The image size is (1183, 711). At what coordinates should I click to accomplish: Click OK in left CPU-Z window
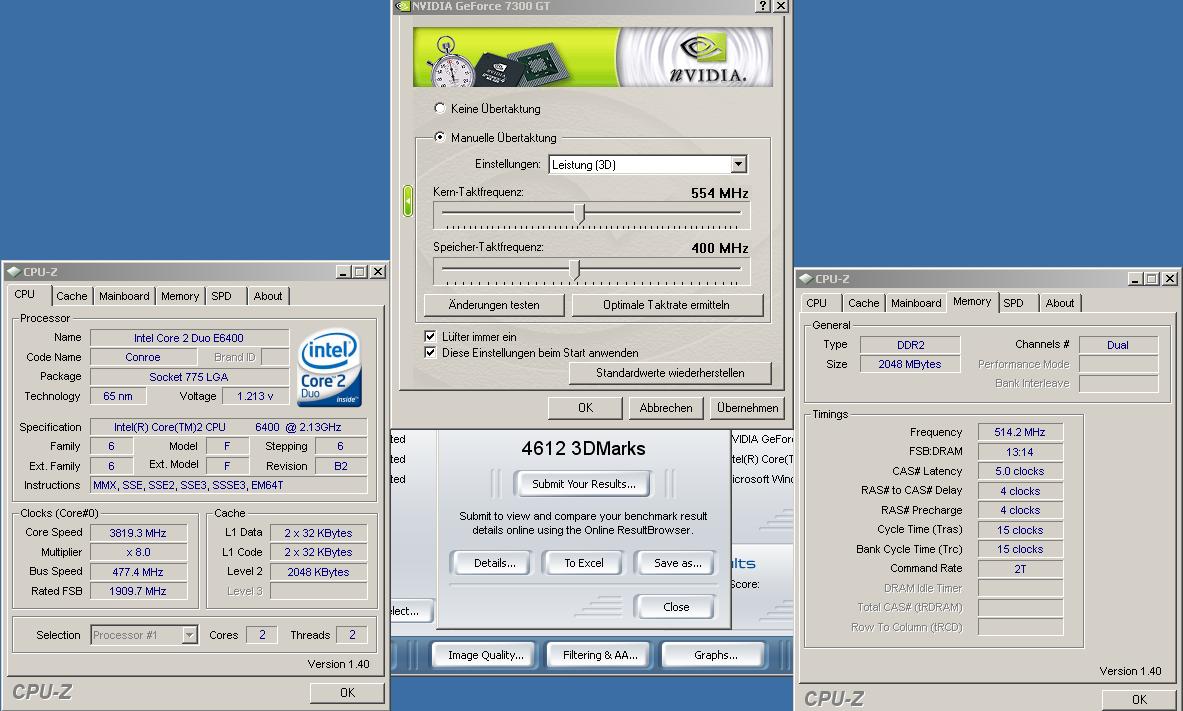(347, 692)
